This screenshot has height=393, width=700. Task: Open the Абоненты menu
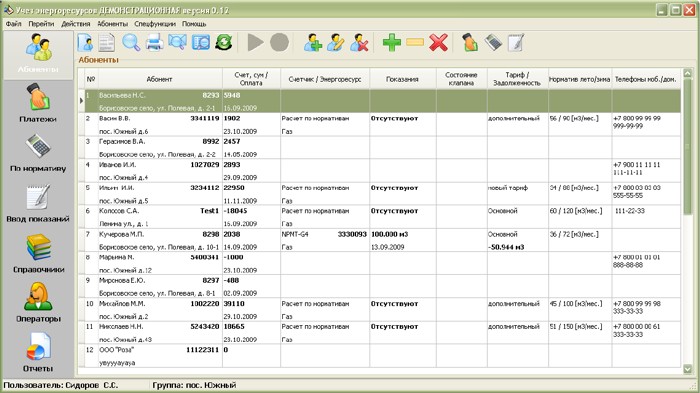(112, 24)
